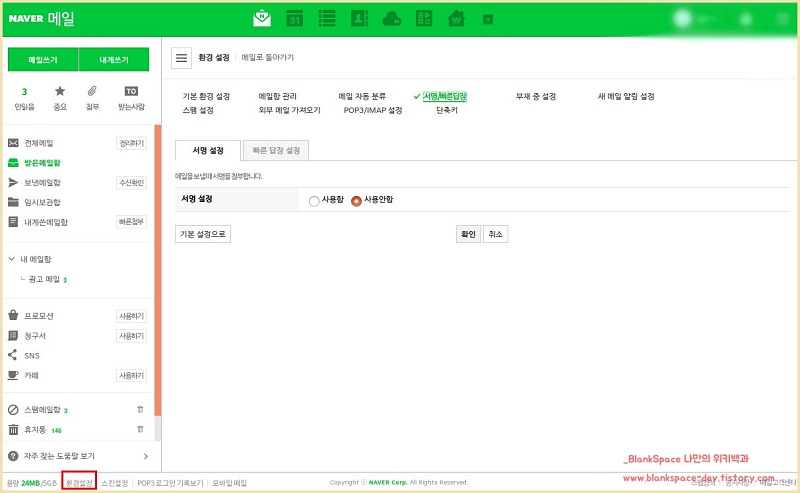The width and height of the screenshot is (800, 493).
Task: Open the 메일 자동 분류 menu
Action: coord(362,96)
